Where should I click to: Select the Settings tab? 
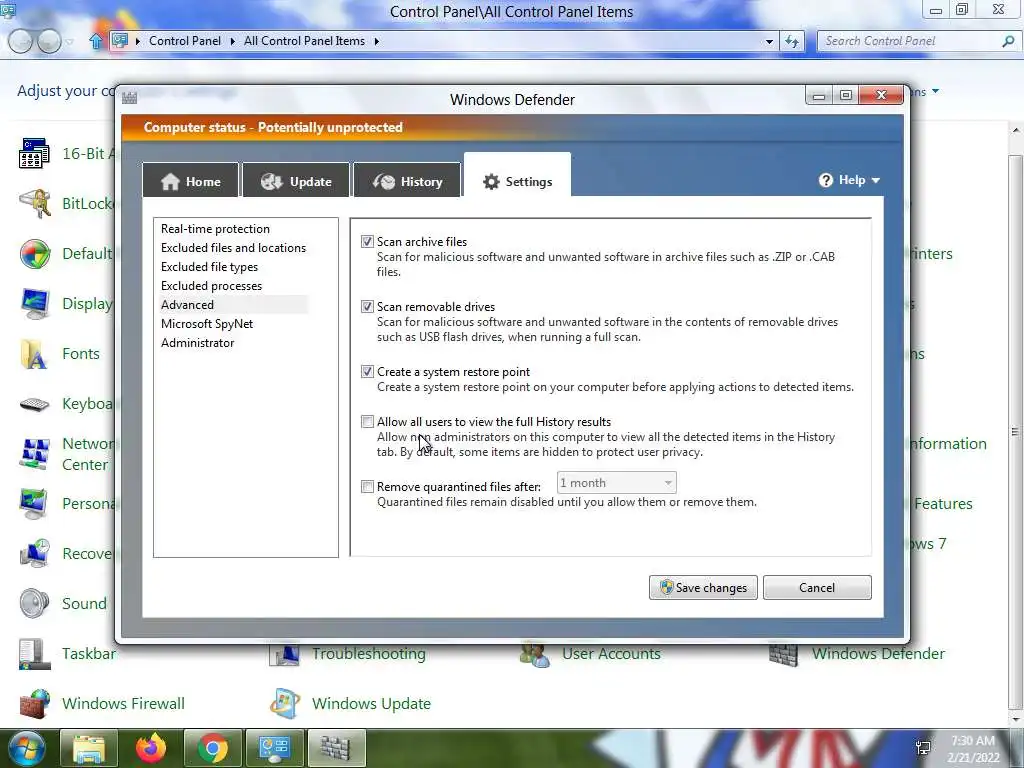pos(517,176)
